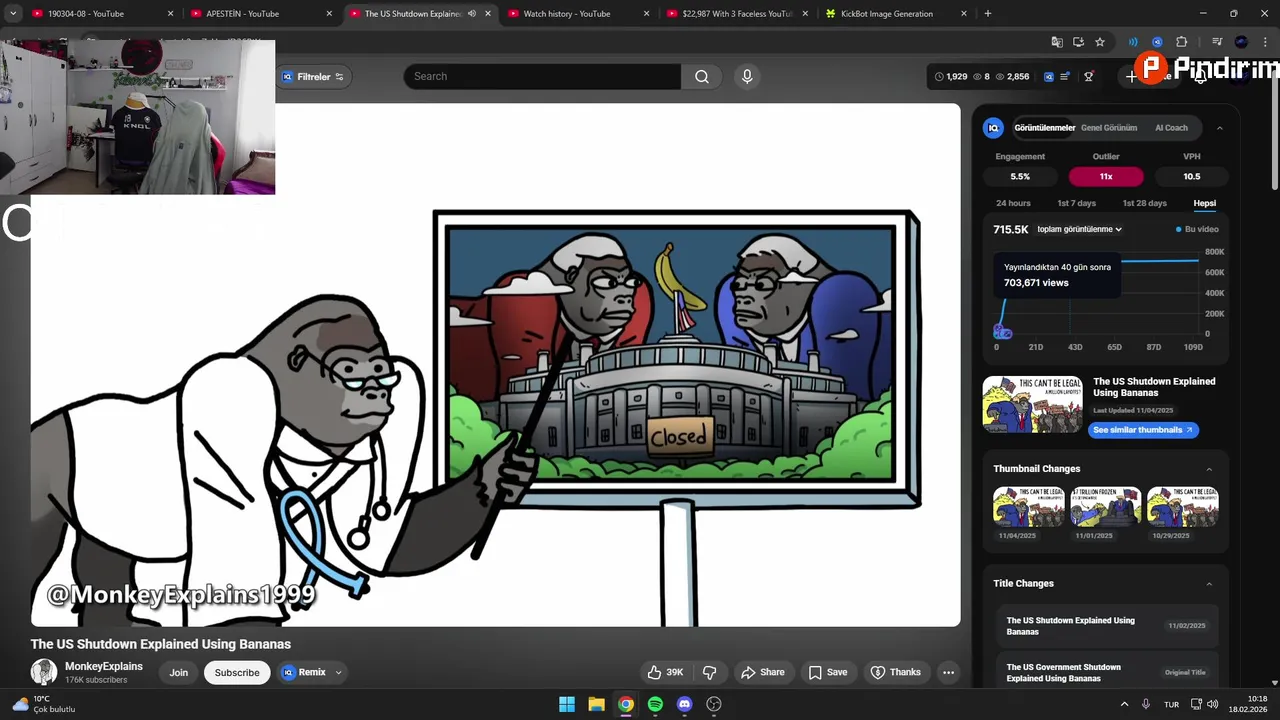This screenshot has height=720, width=1280.
Task: Select the 11/01/2025 thumbnail version
Action: (x=1106, y=507)
